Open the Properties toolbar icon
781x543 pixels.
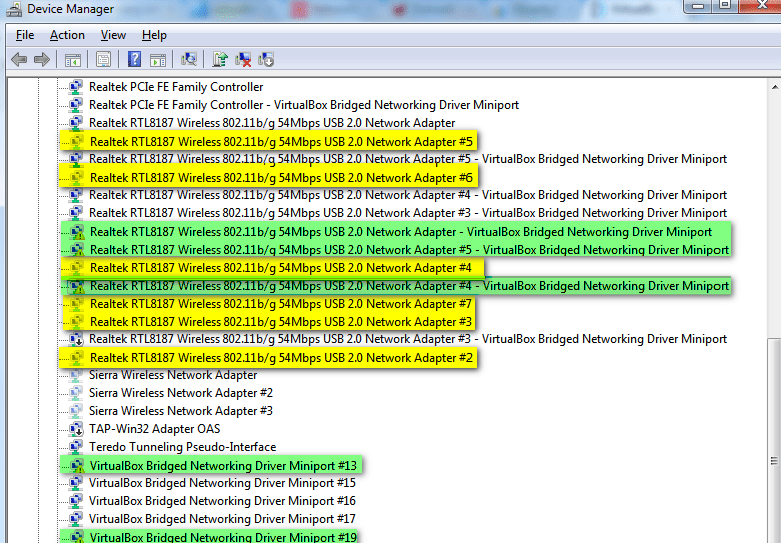pyautogui.click(x=103, y=60)
